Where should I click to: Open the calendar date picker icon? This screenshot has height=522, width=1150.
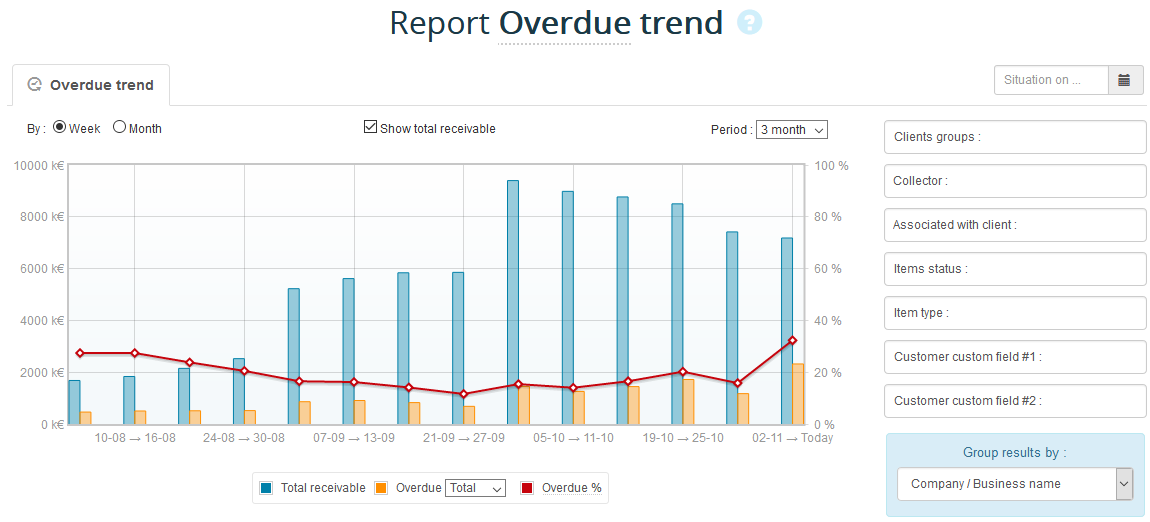1125,80
